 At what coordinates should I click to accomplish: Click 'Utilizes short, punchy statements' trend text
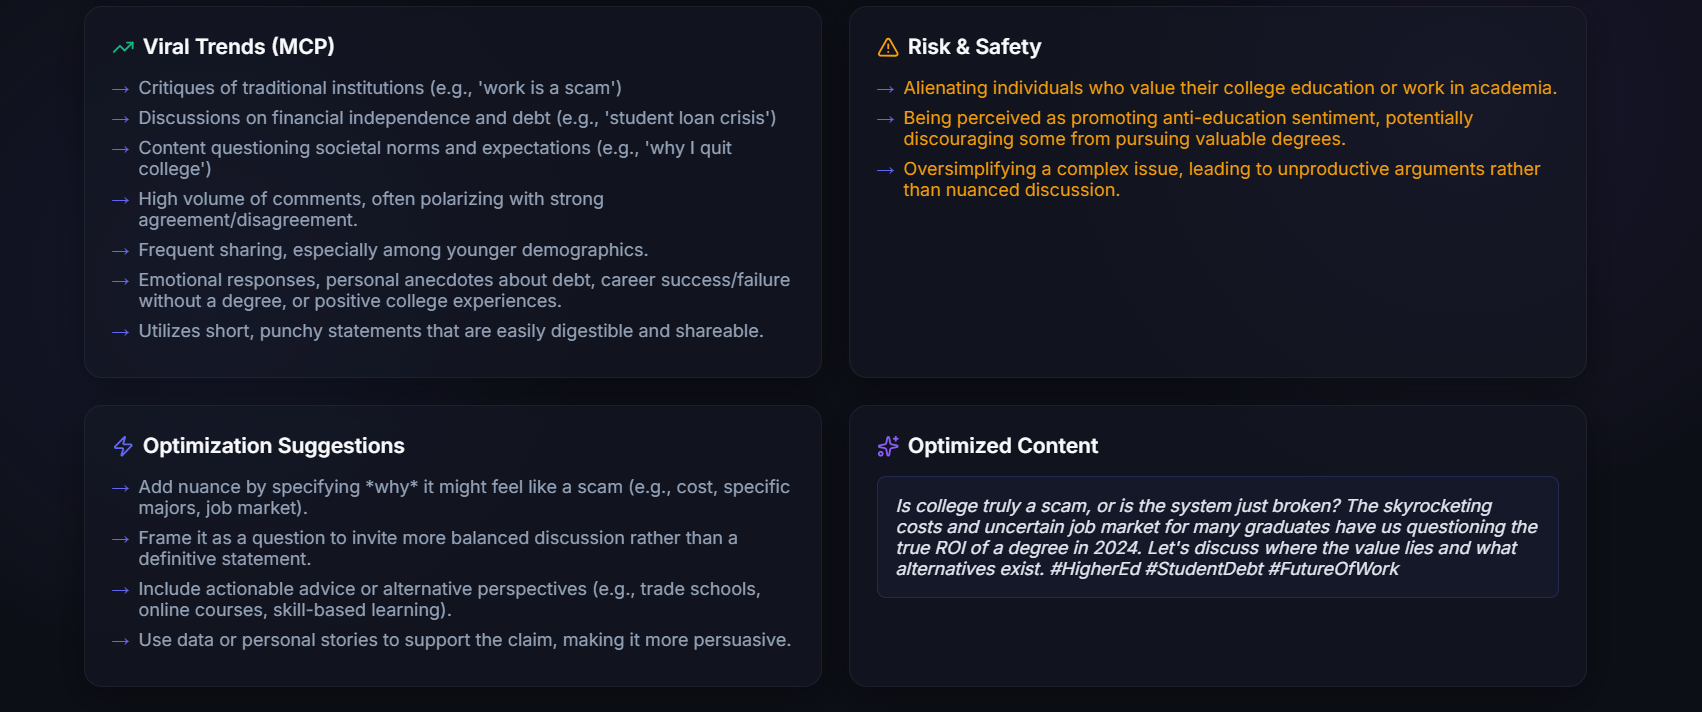451,331
